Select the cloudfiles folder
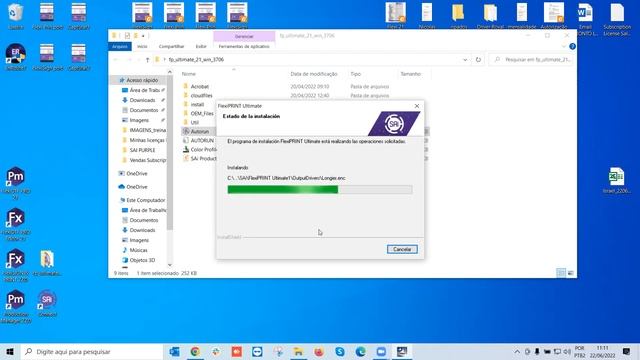This screenshot has height=360, width=640. 201,96
